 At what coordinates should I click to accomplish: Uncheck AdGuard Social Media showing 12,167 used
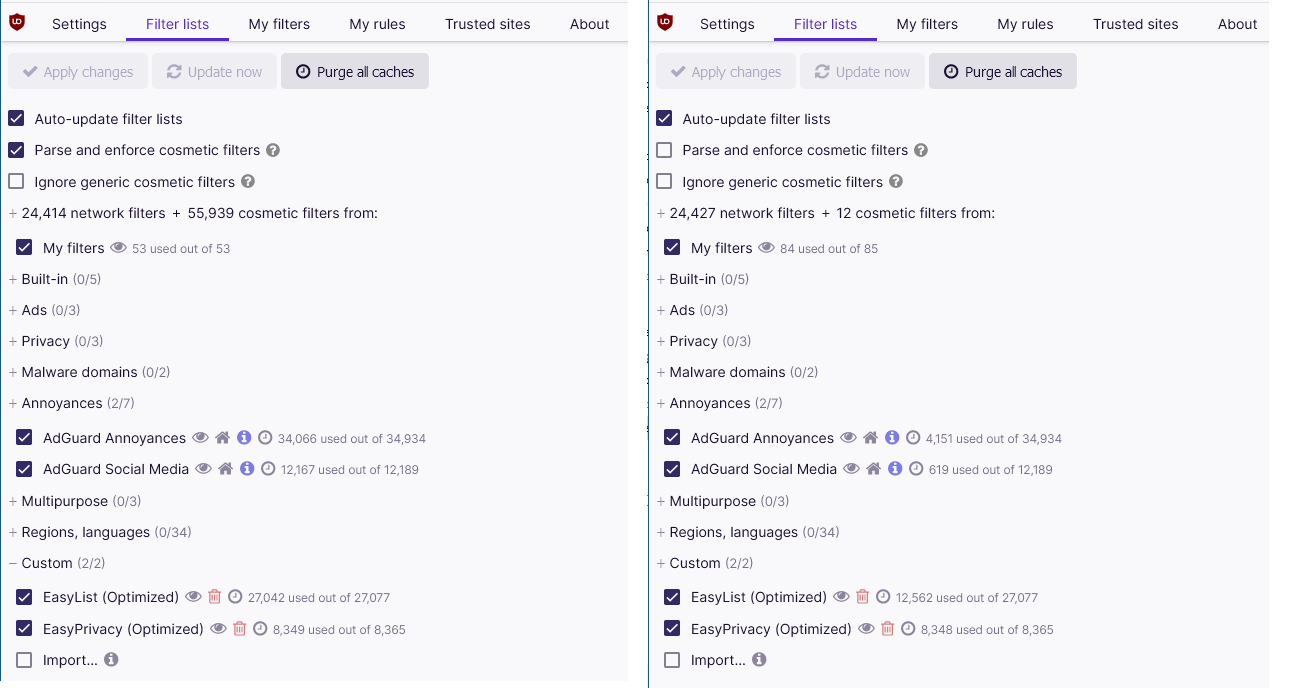pos(24,469)
